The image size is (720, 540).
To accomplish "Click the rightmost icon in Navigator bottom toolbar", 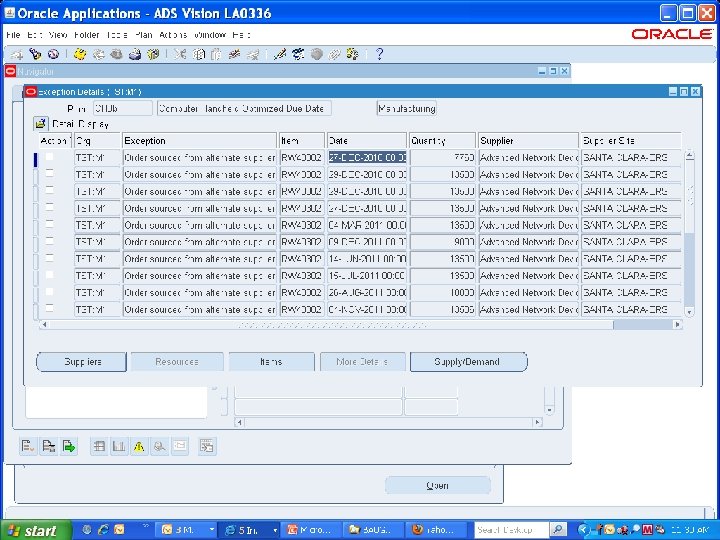I will coord(207,446).
